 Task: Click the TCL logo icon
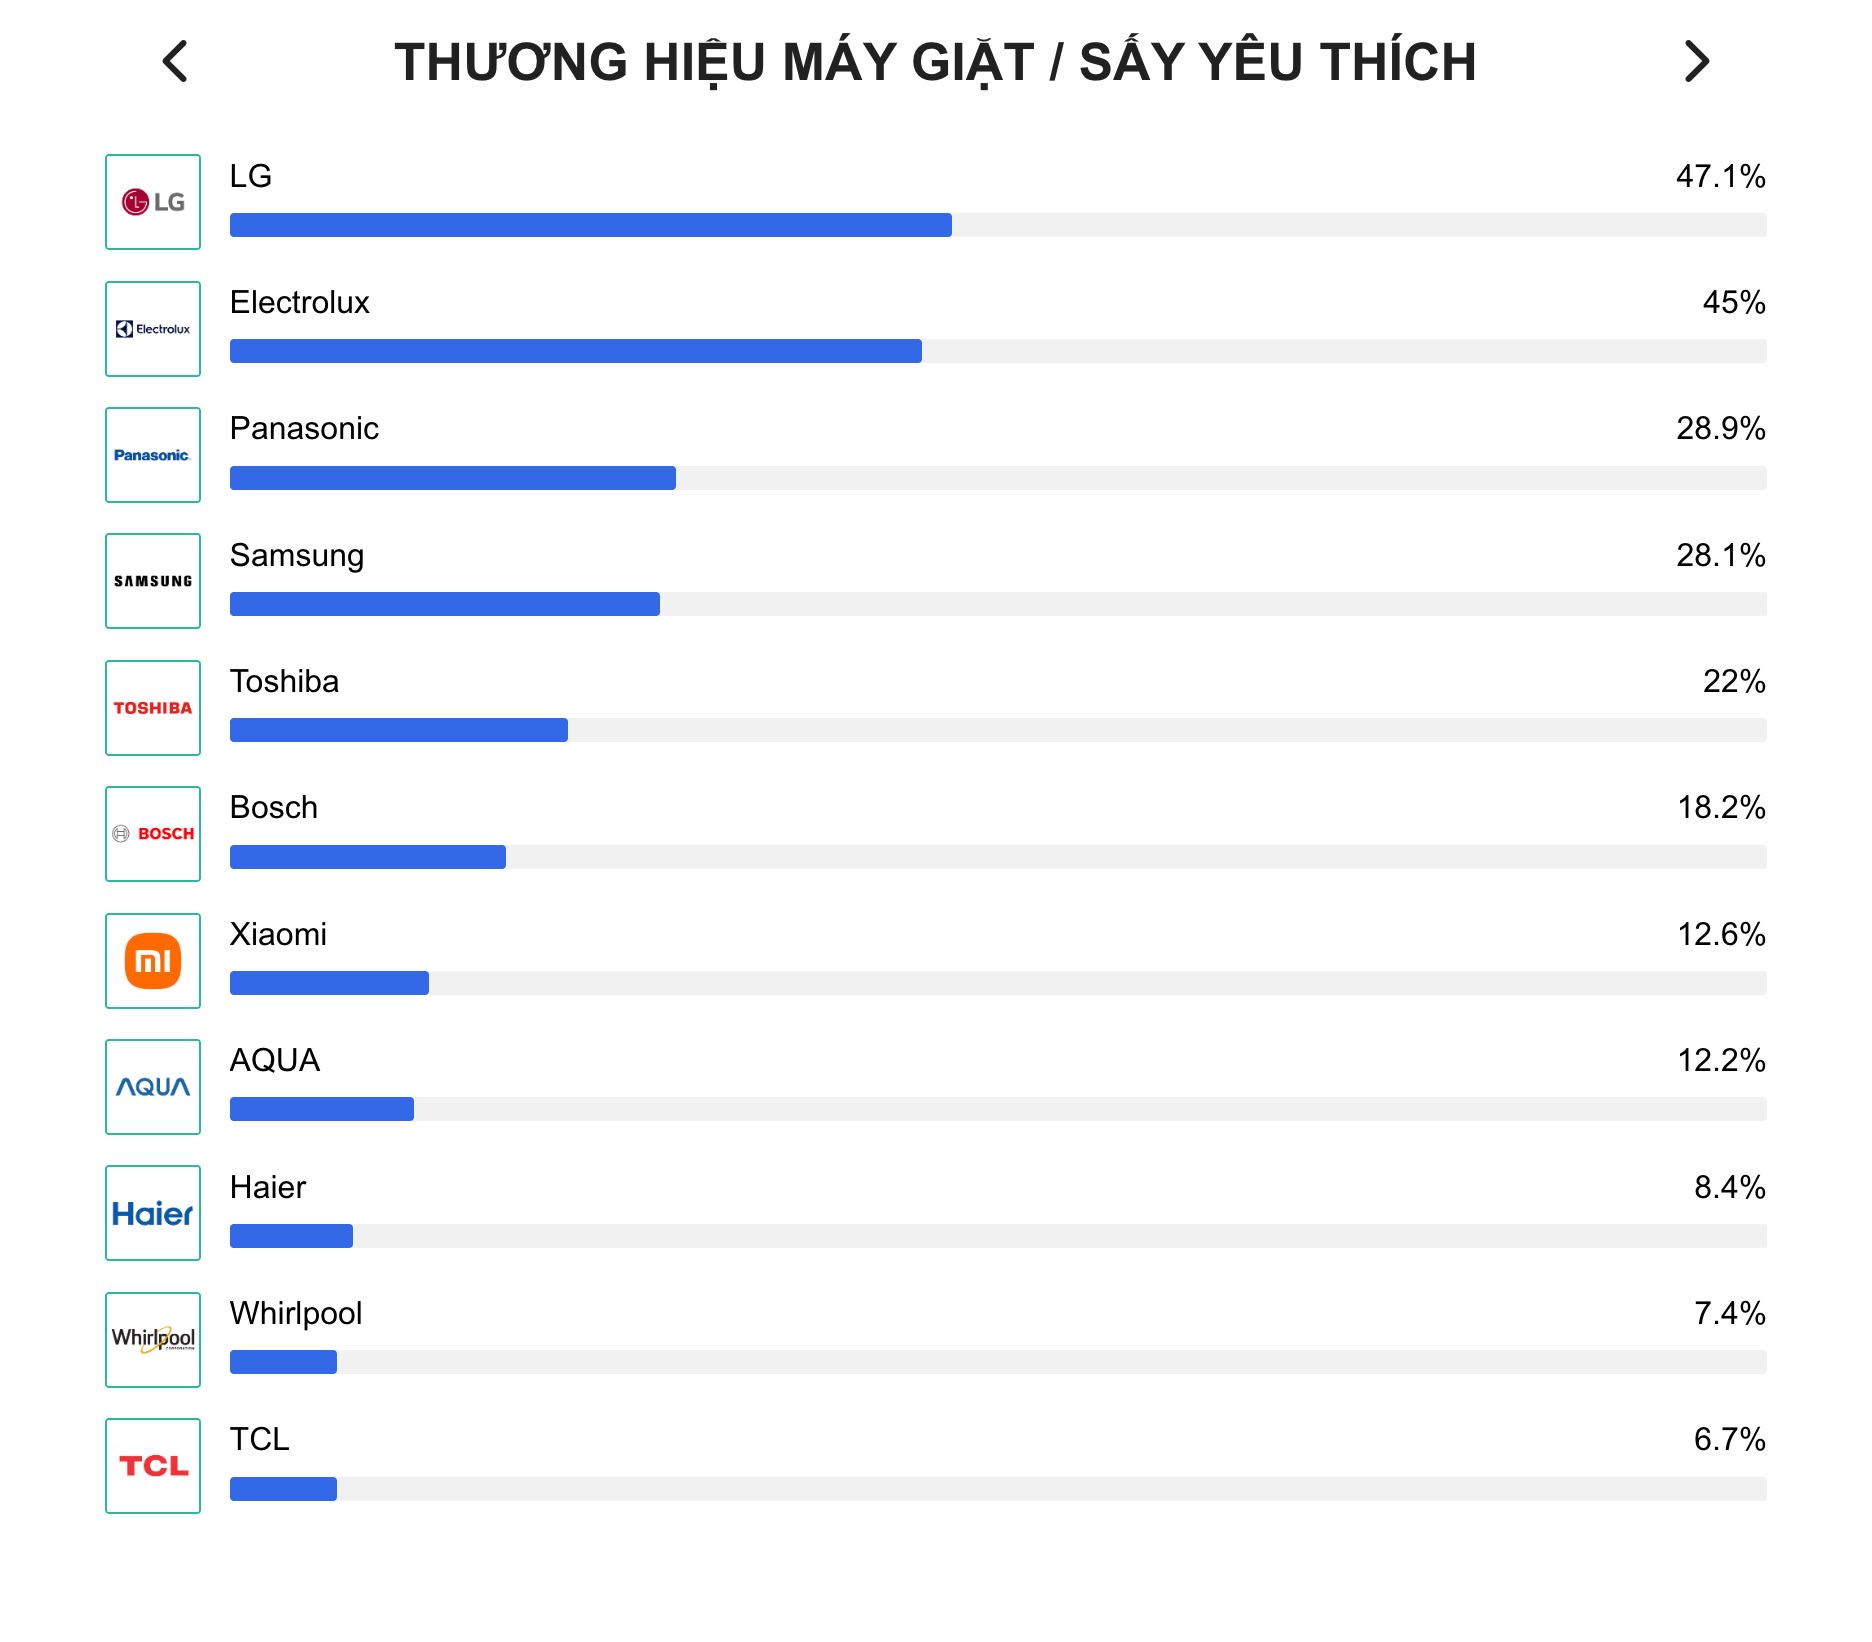point(152,1466)
